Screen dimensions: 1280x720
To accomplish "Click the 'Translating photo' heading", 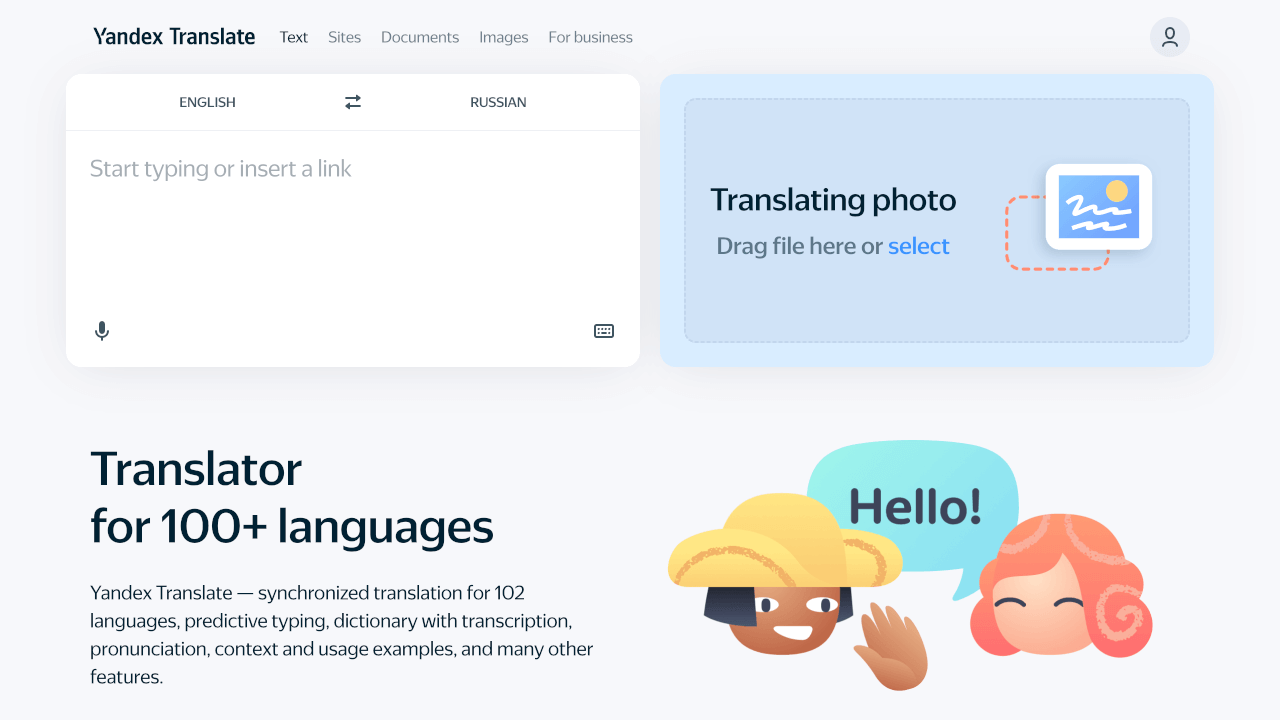I will (833, 200).
